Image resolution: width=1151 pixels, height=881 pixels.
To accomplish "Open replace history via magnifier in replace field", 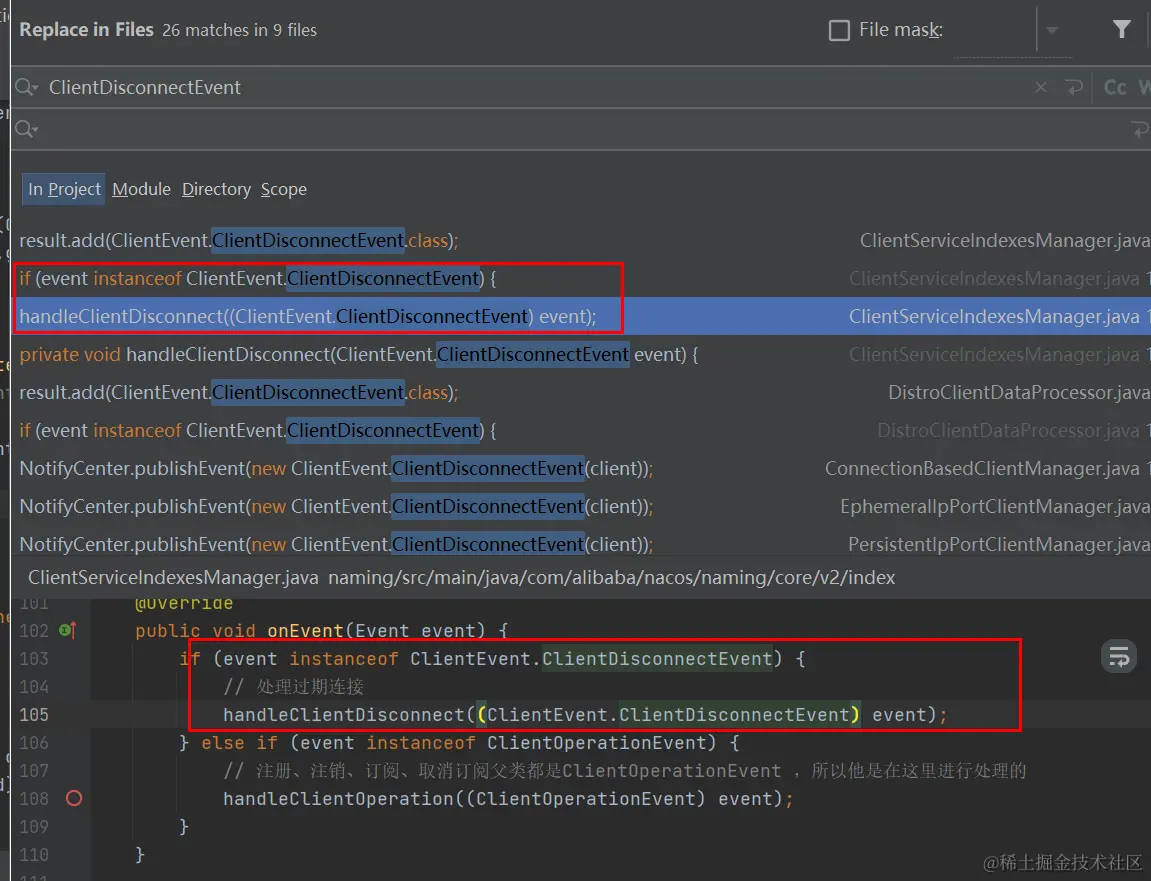I will (26, 129).
